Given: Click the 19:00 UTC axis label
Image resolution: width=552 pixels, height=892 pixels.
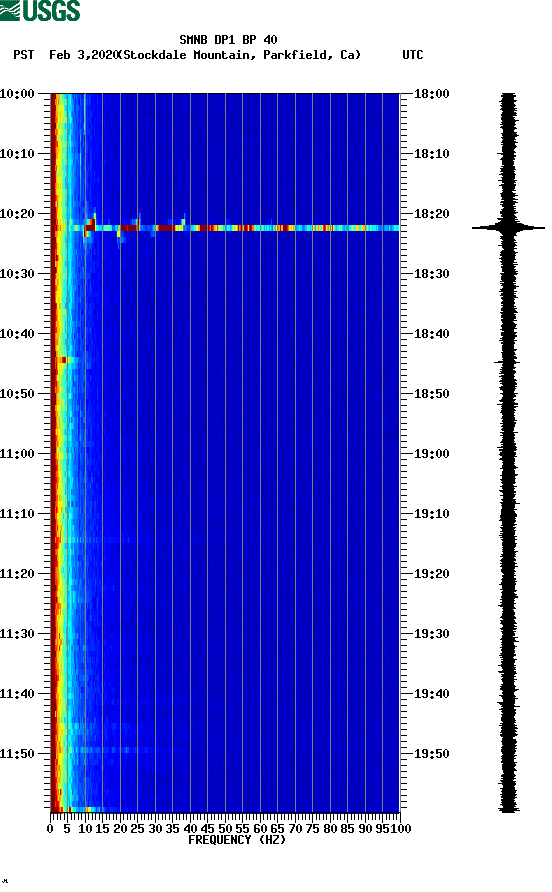Looking at the screenshot, I should click(431, 454).
